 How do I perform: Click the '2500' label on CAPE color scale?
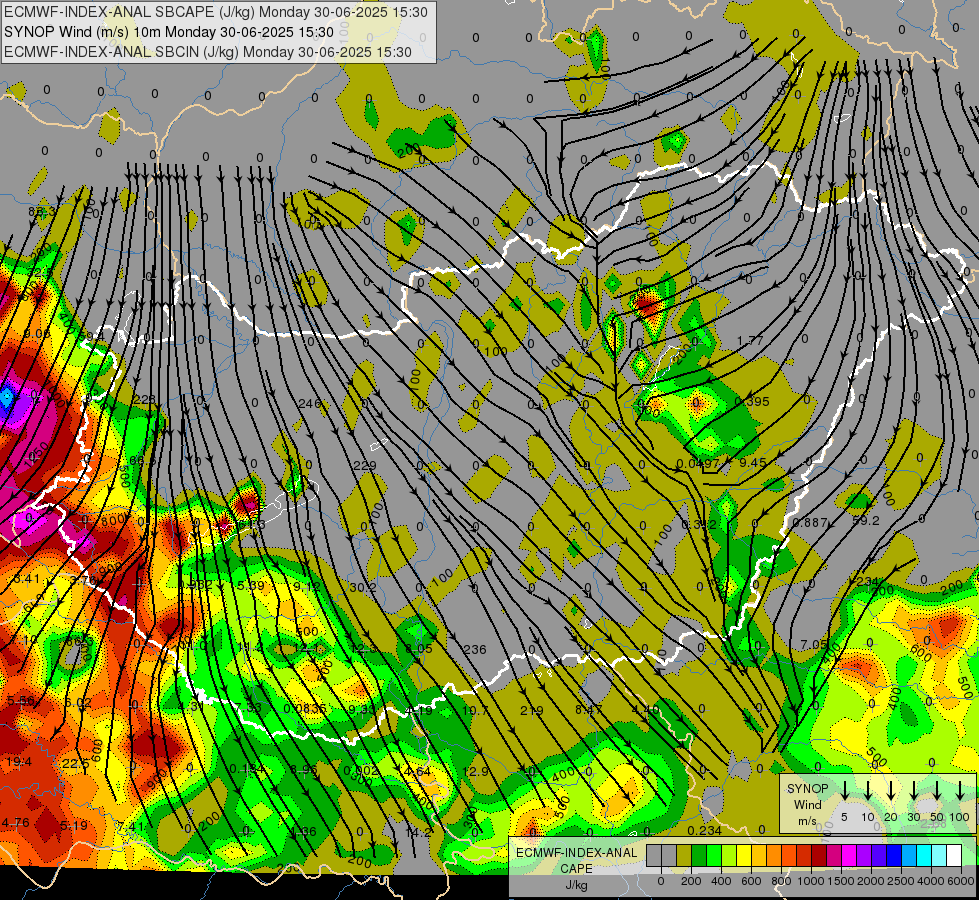click(x=900, y=881)
